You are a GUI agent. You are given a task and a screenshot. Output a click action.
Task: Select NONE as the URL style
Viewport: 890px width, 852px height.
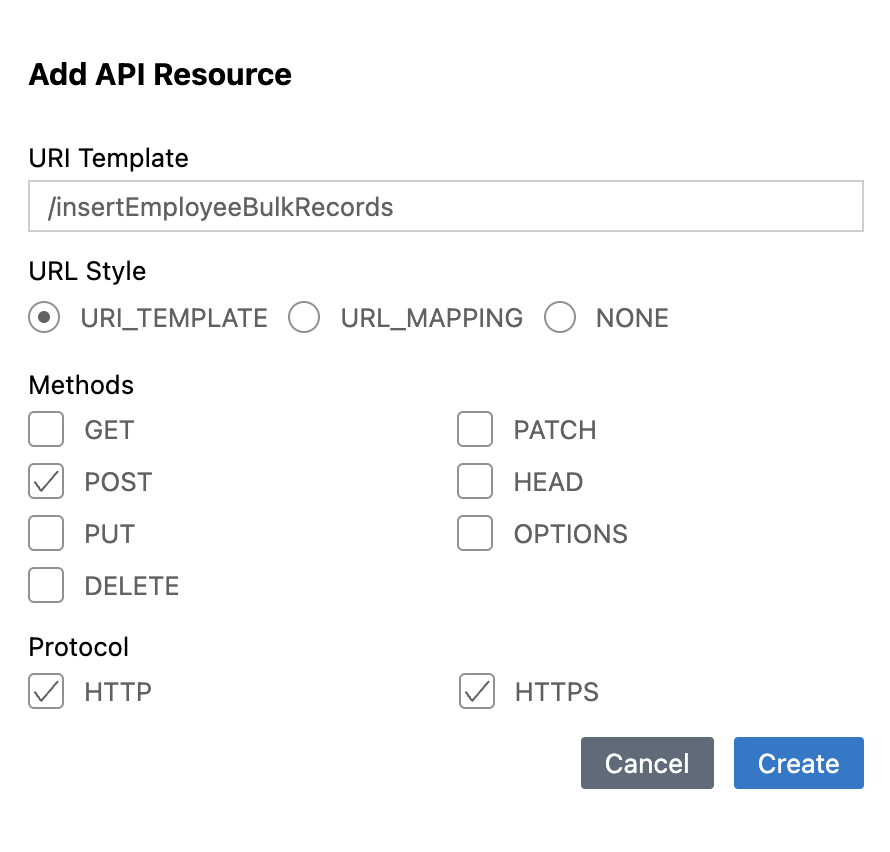point(560,318)
